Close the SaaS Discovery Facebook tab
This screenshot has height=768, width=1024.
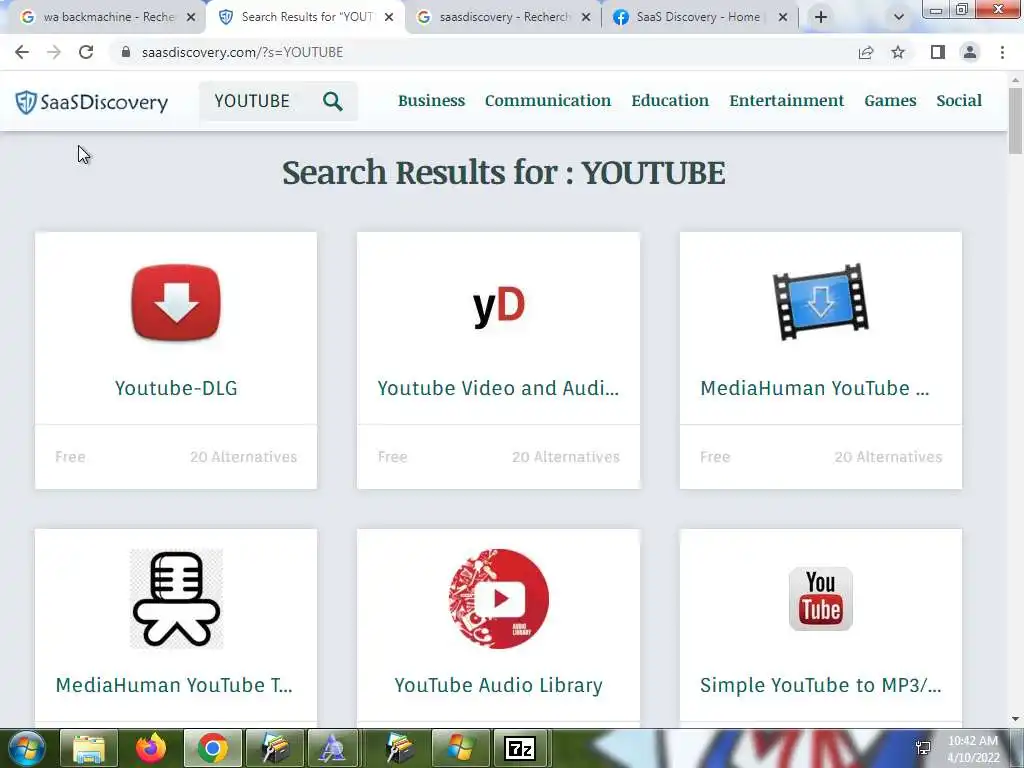(783, 17)
